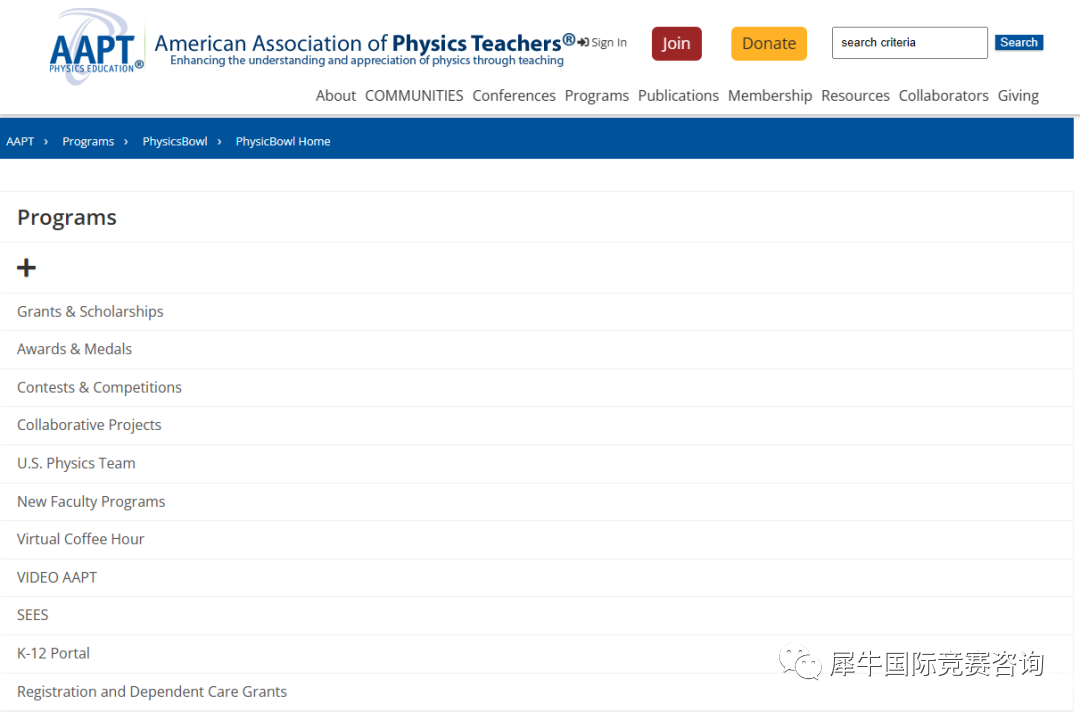
Task: Expand the Programs menu with plus icon
Action: (x=26, y=268)
